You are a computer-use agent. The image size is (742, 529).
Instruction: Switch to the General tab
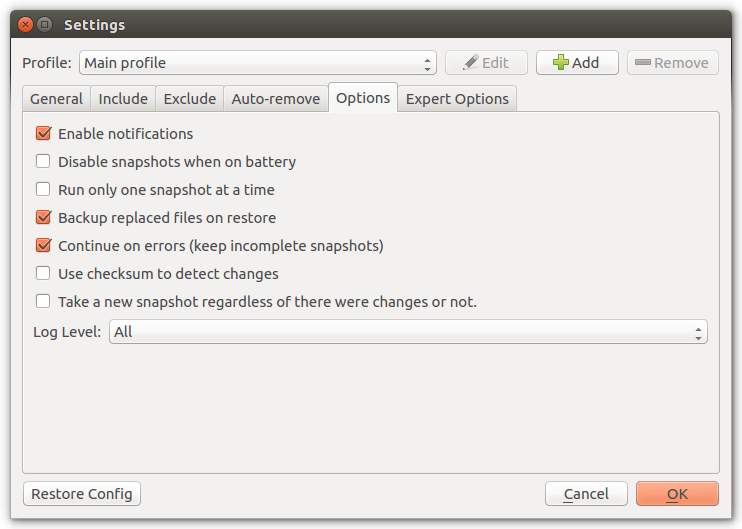[x=56, y=98]
